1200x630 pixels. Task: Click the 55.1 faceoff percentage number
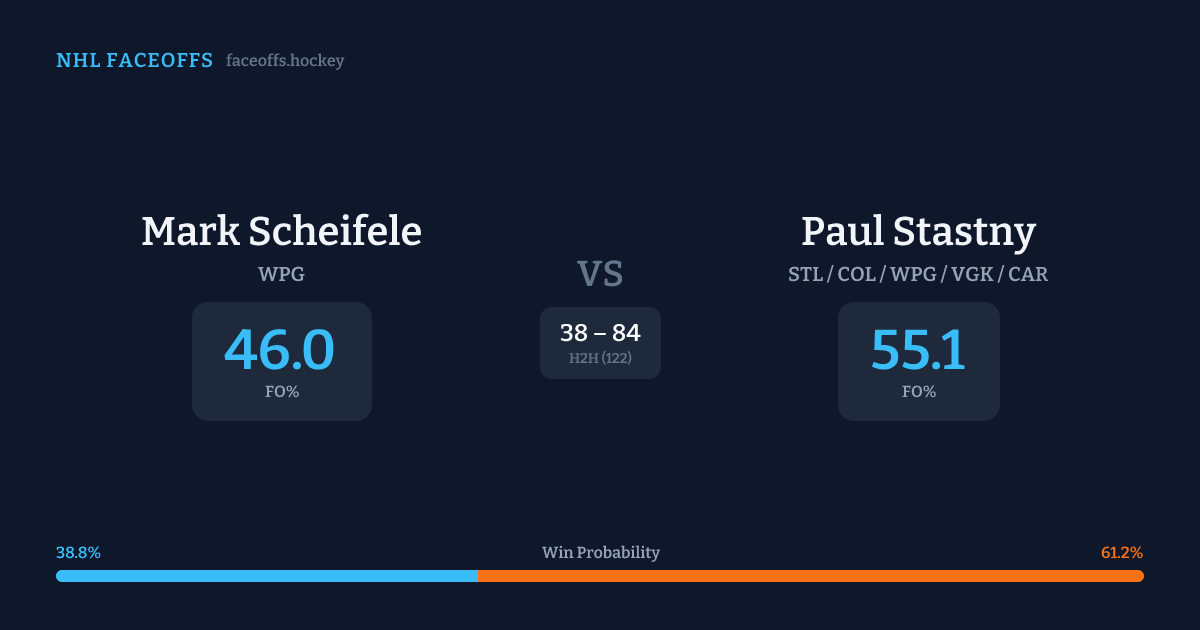point(918,350)
